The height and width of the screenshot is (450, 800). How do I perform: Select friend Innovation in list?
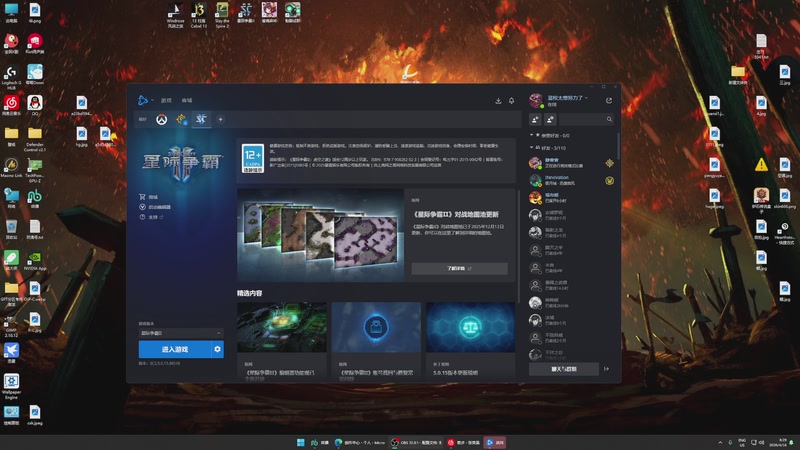tap(571, 180)
